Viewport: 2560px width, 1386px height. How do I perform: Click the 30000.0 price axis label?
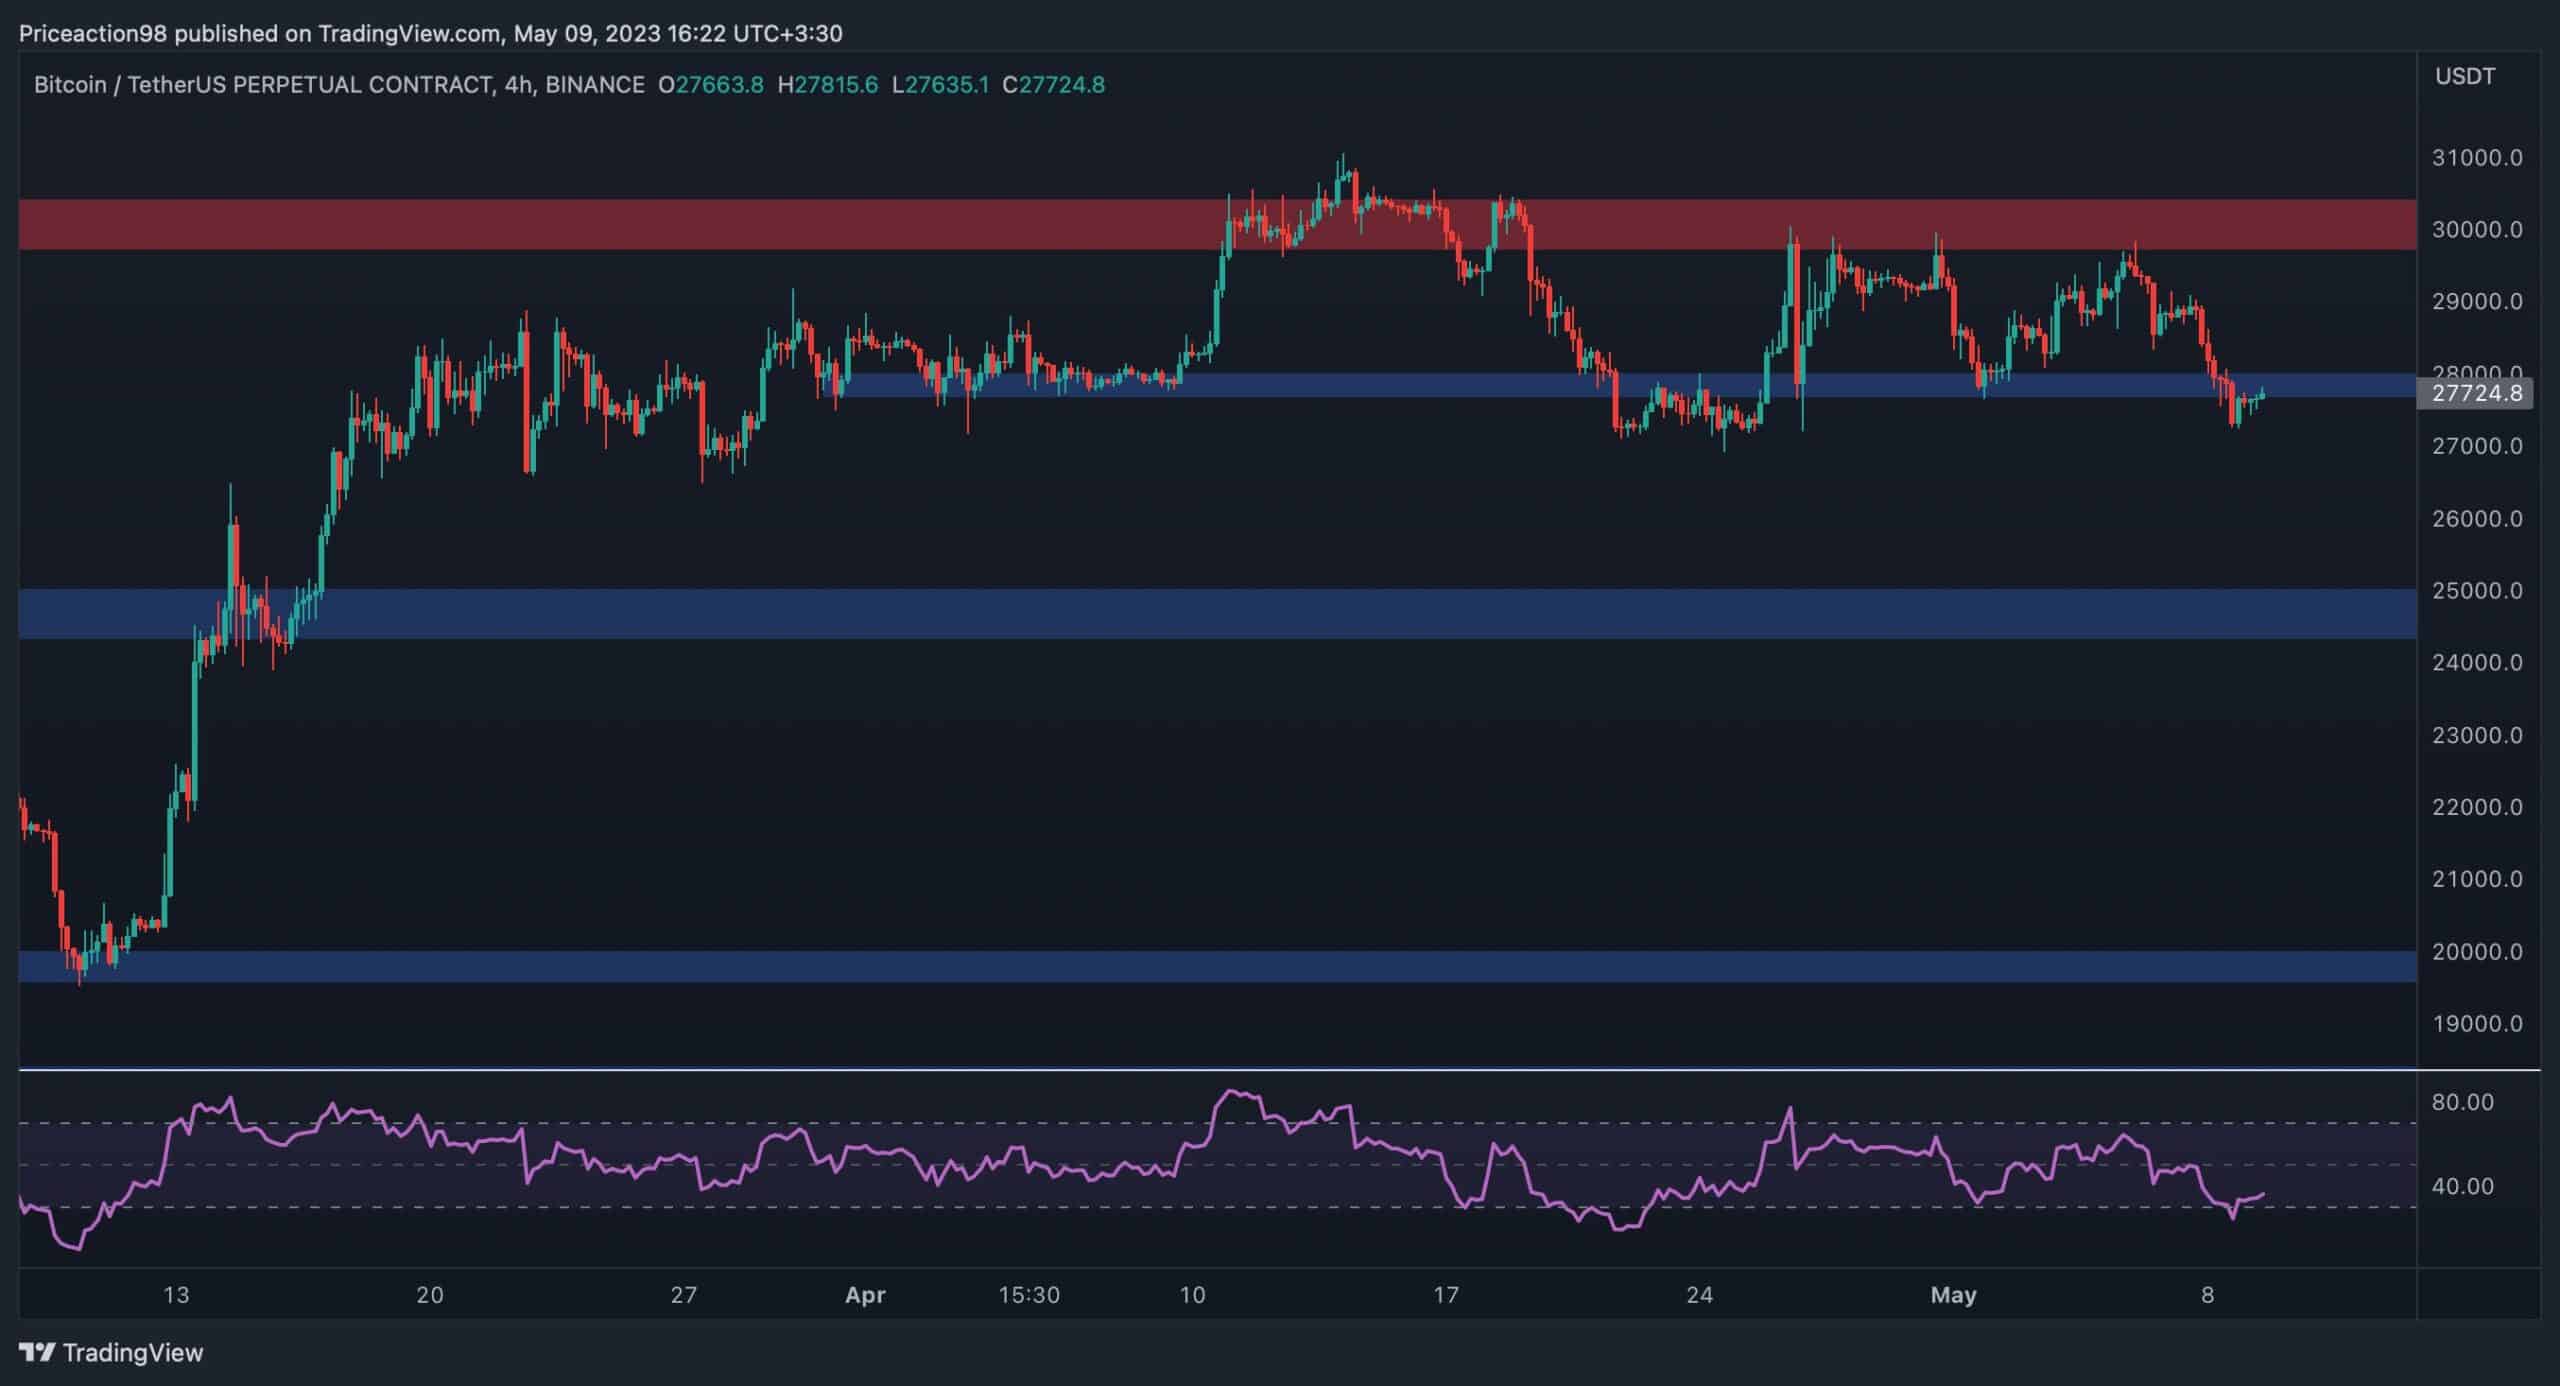click(2477, 230)
